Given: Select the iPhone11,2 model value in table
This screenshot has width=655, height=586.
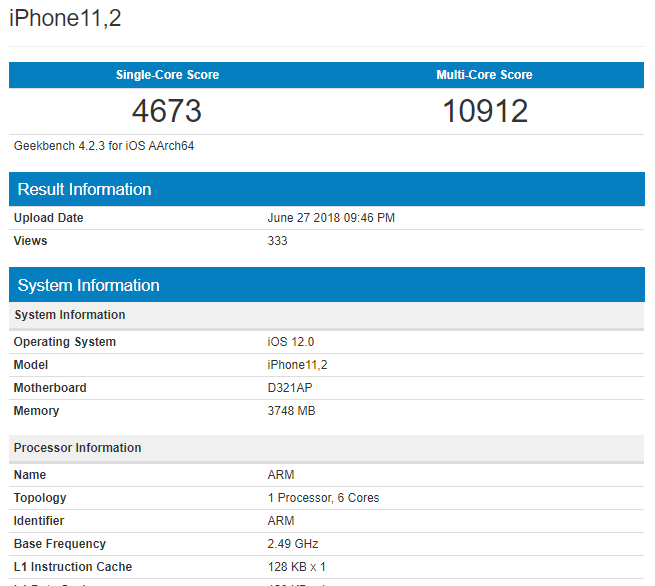Looking at the screenshot, I should click(x=297, y=365).
